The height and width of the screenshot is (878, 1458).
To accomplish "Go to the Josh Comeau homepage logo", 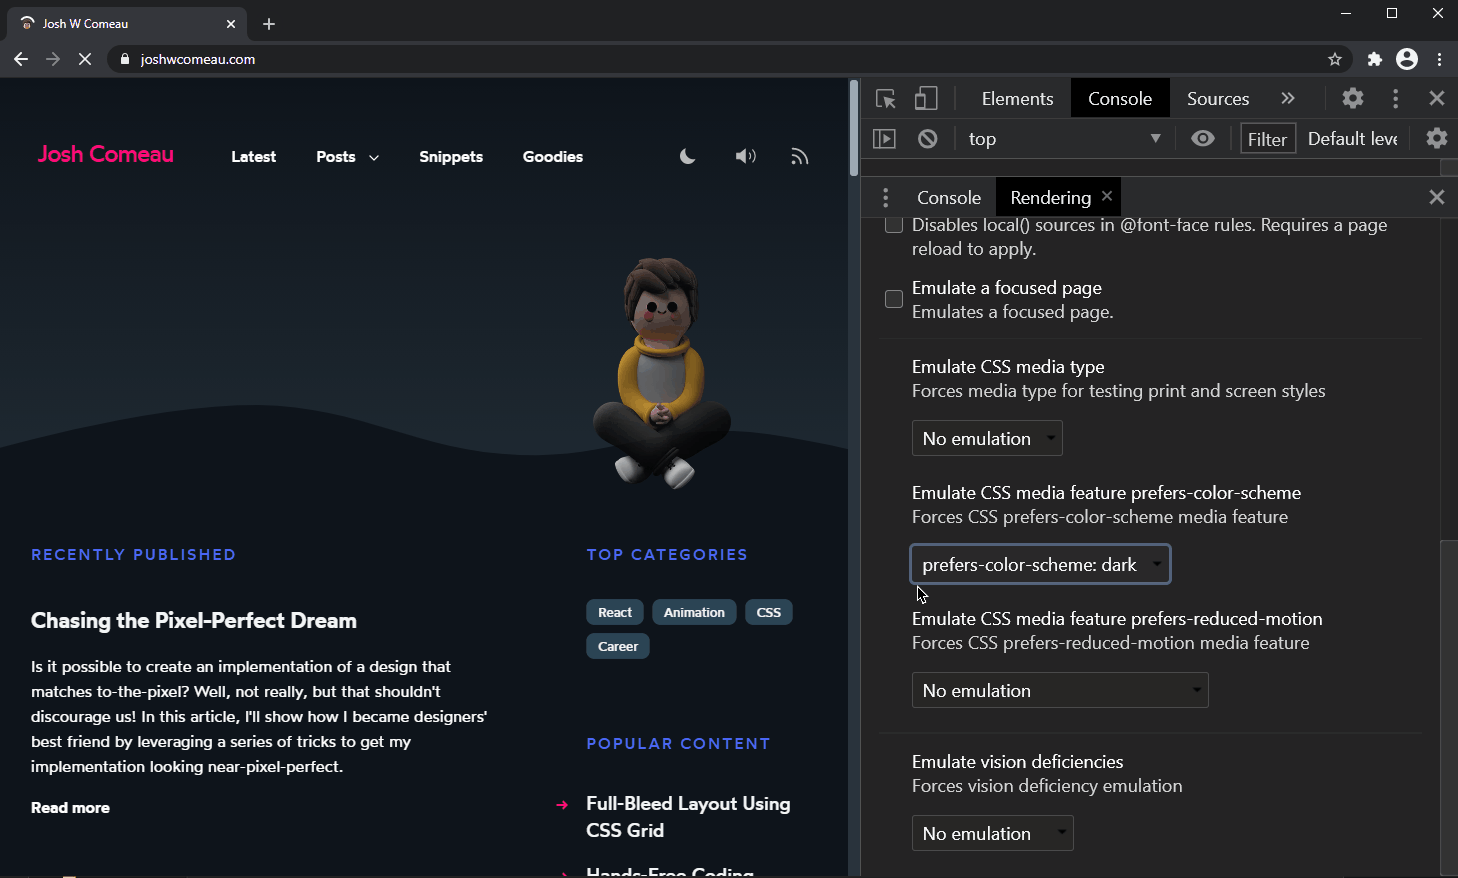I will click(x=106, y=154).
